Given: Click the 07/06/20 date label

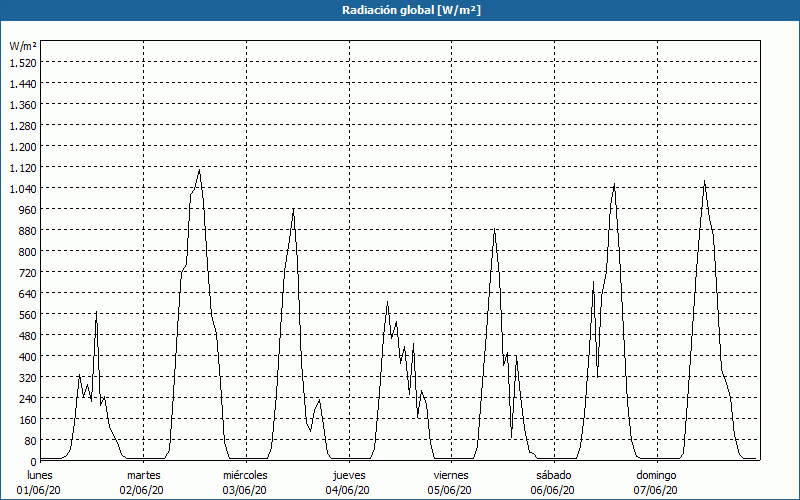Looking at the screenshot, I should pyautogui.click(x=656, y=491).
